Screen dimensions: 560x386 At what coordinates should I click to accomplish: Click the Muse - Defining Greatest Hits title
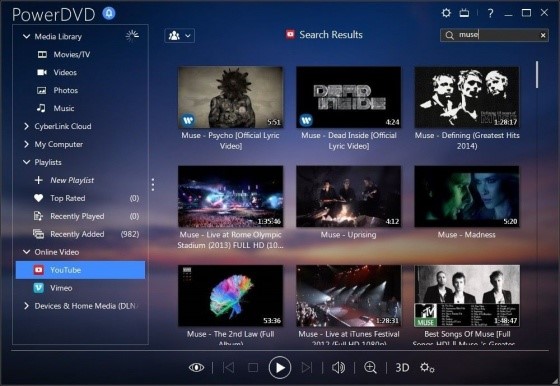[467, 140]
